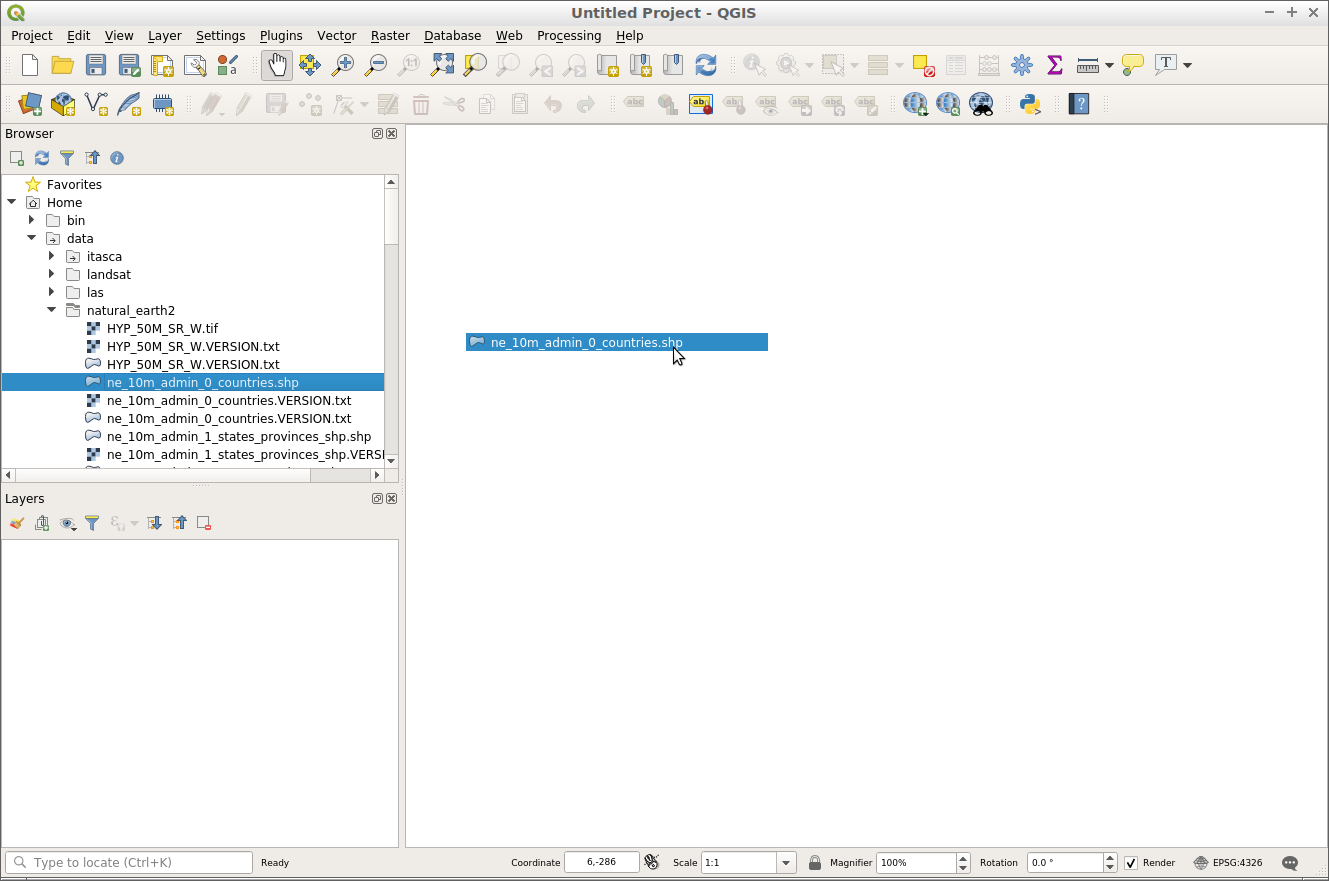1329x881 pixels.
Task: Click the New Temporary Scratch Layer icon
Action: coord(162,104)
